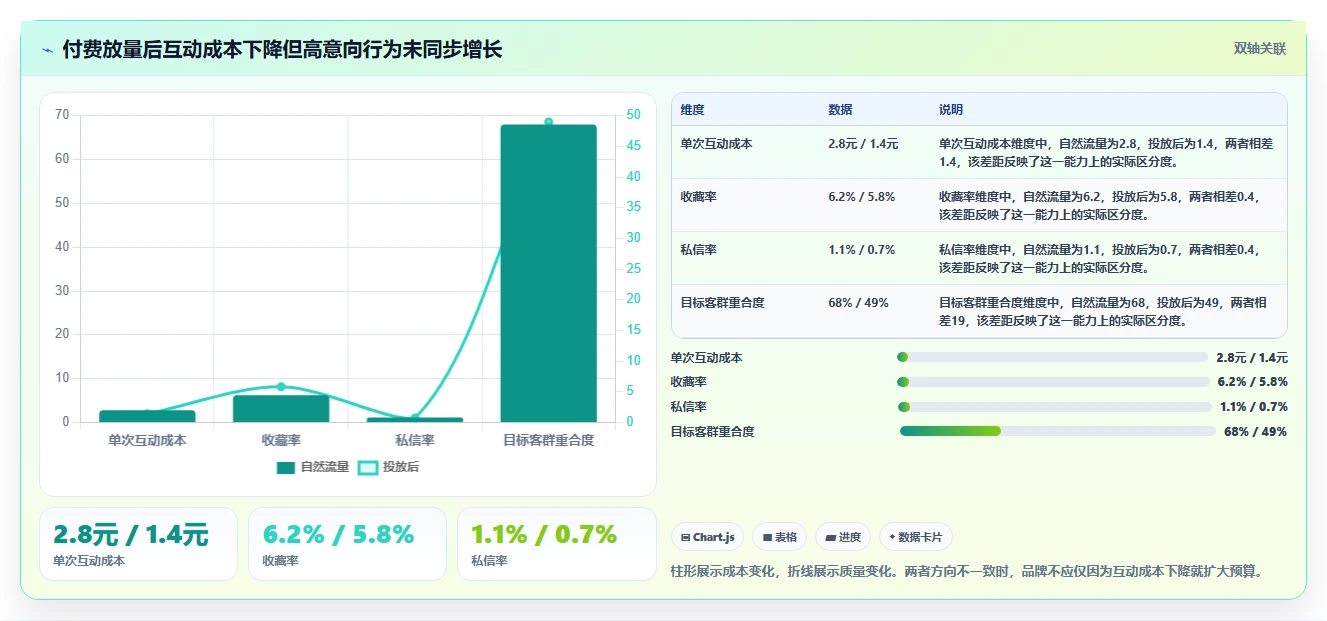Click the 双轴关联 label in header

tap(1259, 48)
